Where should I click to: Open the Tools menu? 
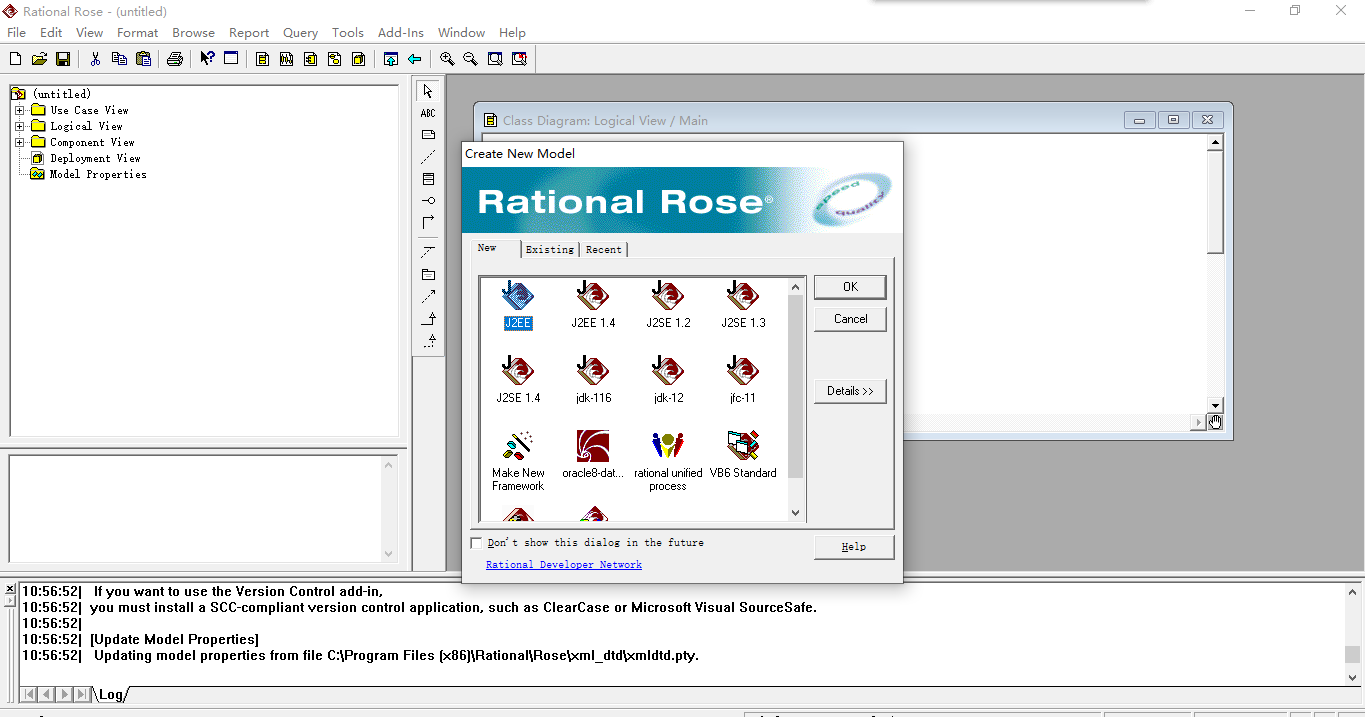coord(347,32)
